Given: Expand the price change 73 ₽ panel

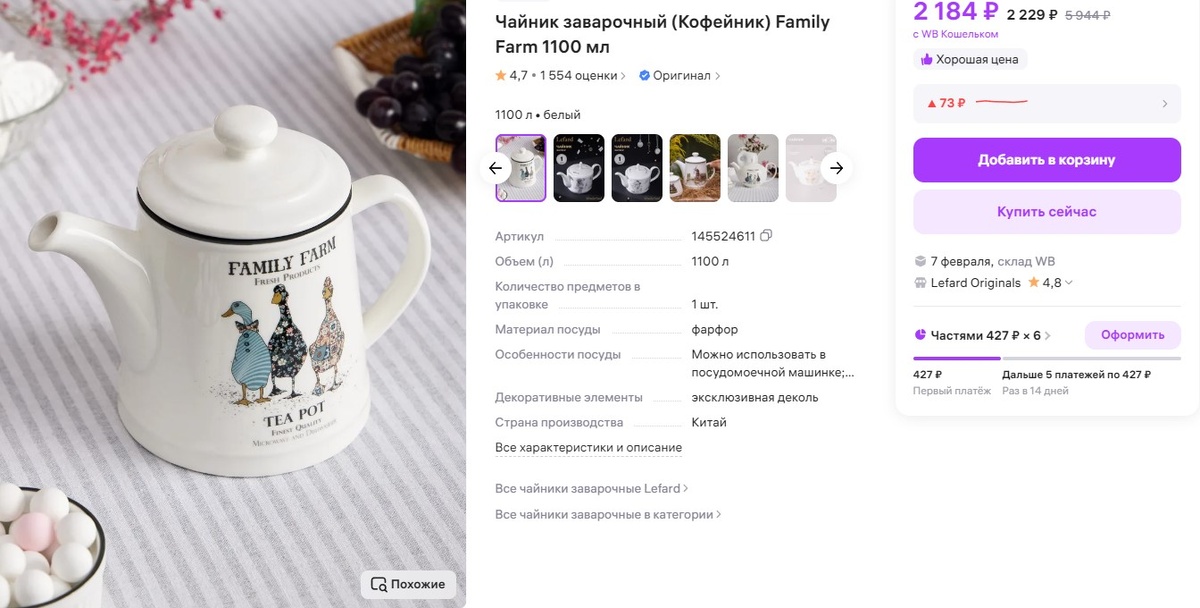Looking at the screenshot, I should click(1047, 103).
